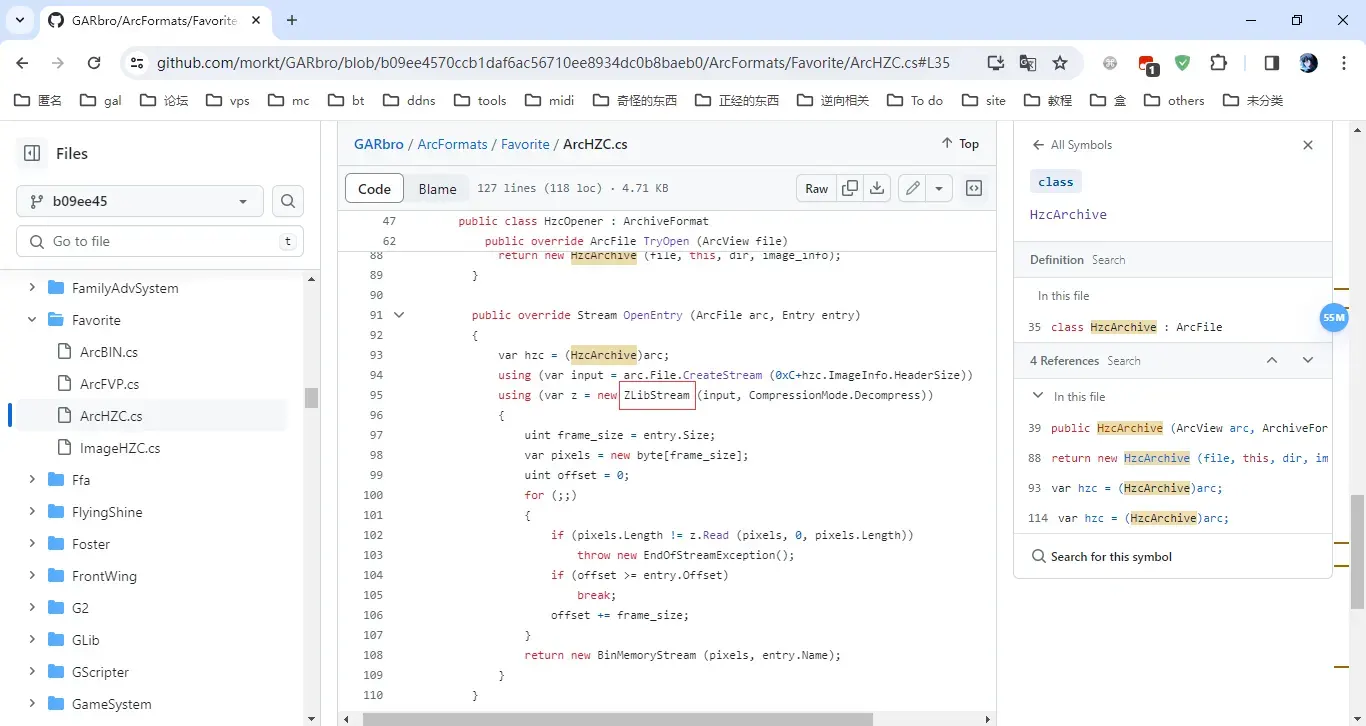Go back to All Symbols
This screenshot has width=1366, height=726.
(x=1072, y=145)
